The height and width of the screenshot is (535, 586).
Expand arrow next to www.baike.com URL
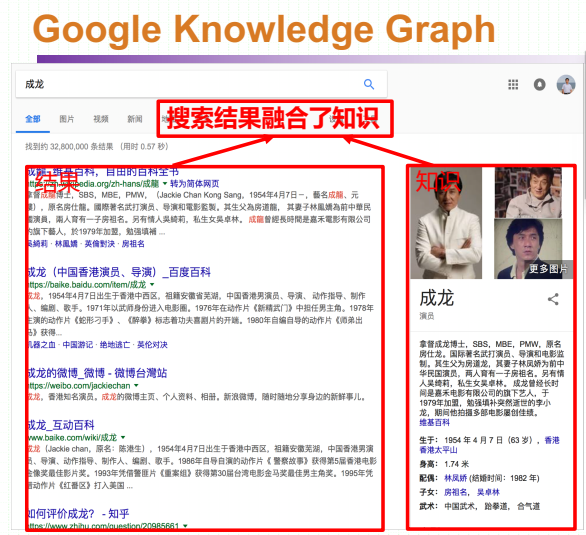click(123, 437)
